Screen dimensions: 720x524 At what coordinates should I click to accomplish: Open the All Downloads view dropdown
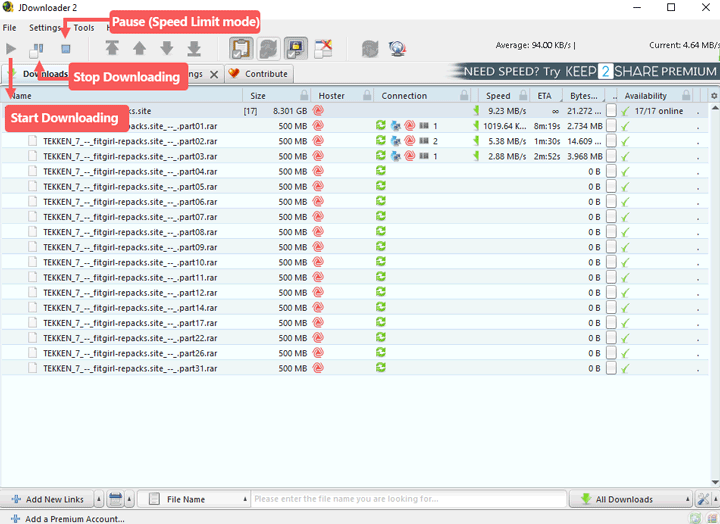[630, 499]
